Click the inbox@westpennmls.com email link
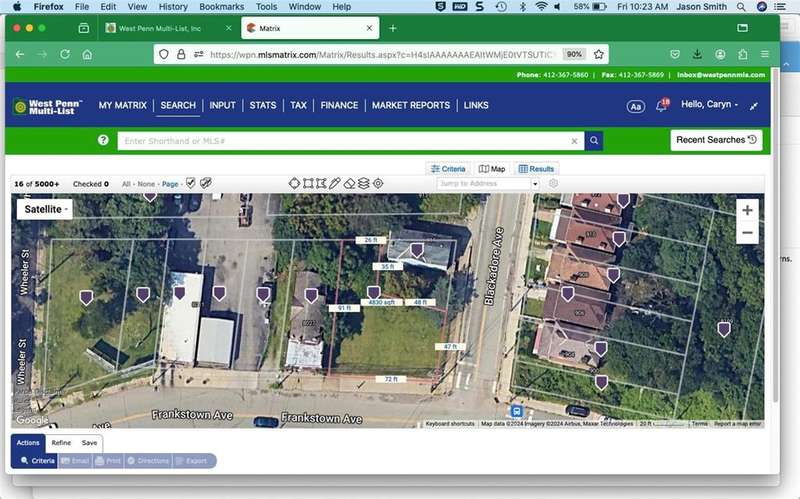The image size is (800, 499). (x=720, y=75)
